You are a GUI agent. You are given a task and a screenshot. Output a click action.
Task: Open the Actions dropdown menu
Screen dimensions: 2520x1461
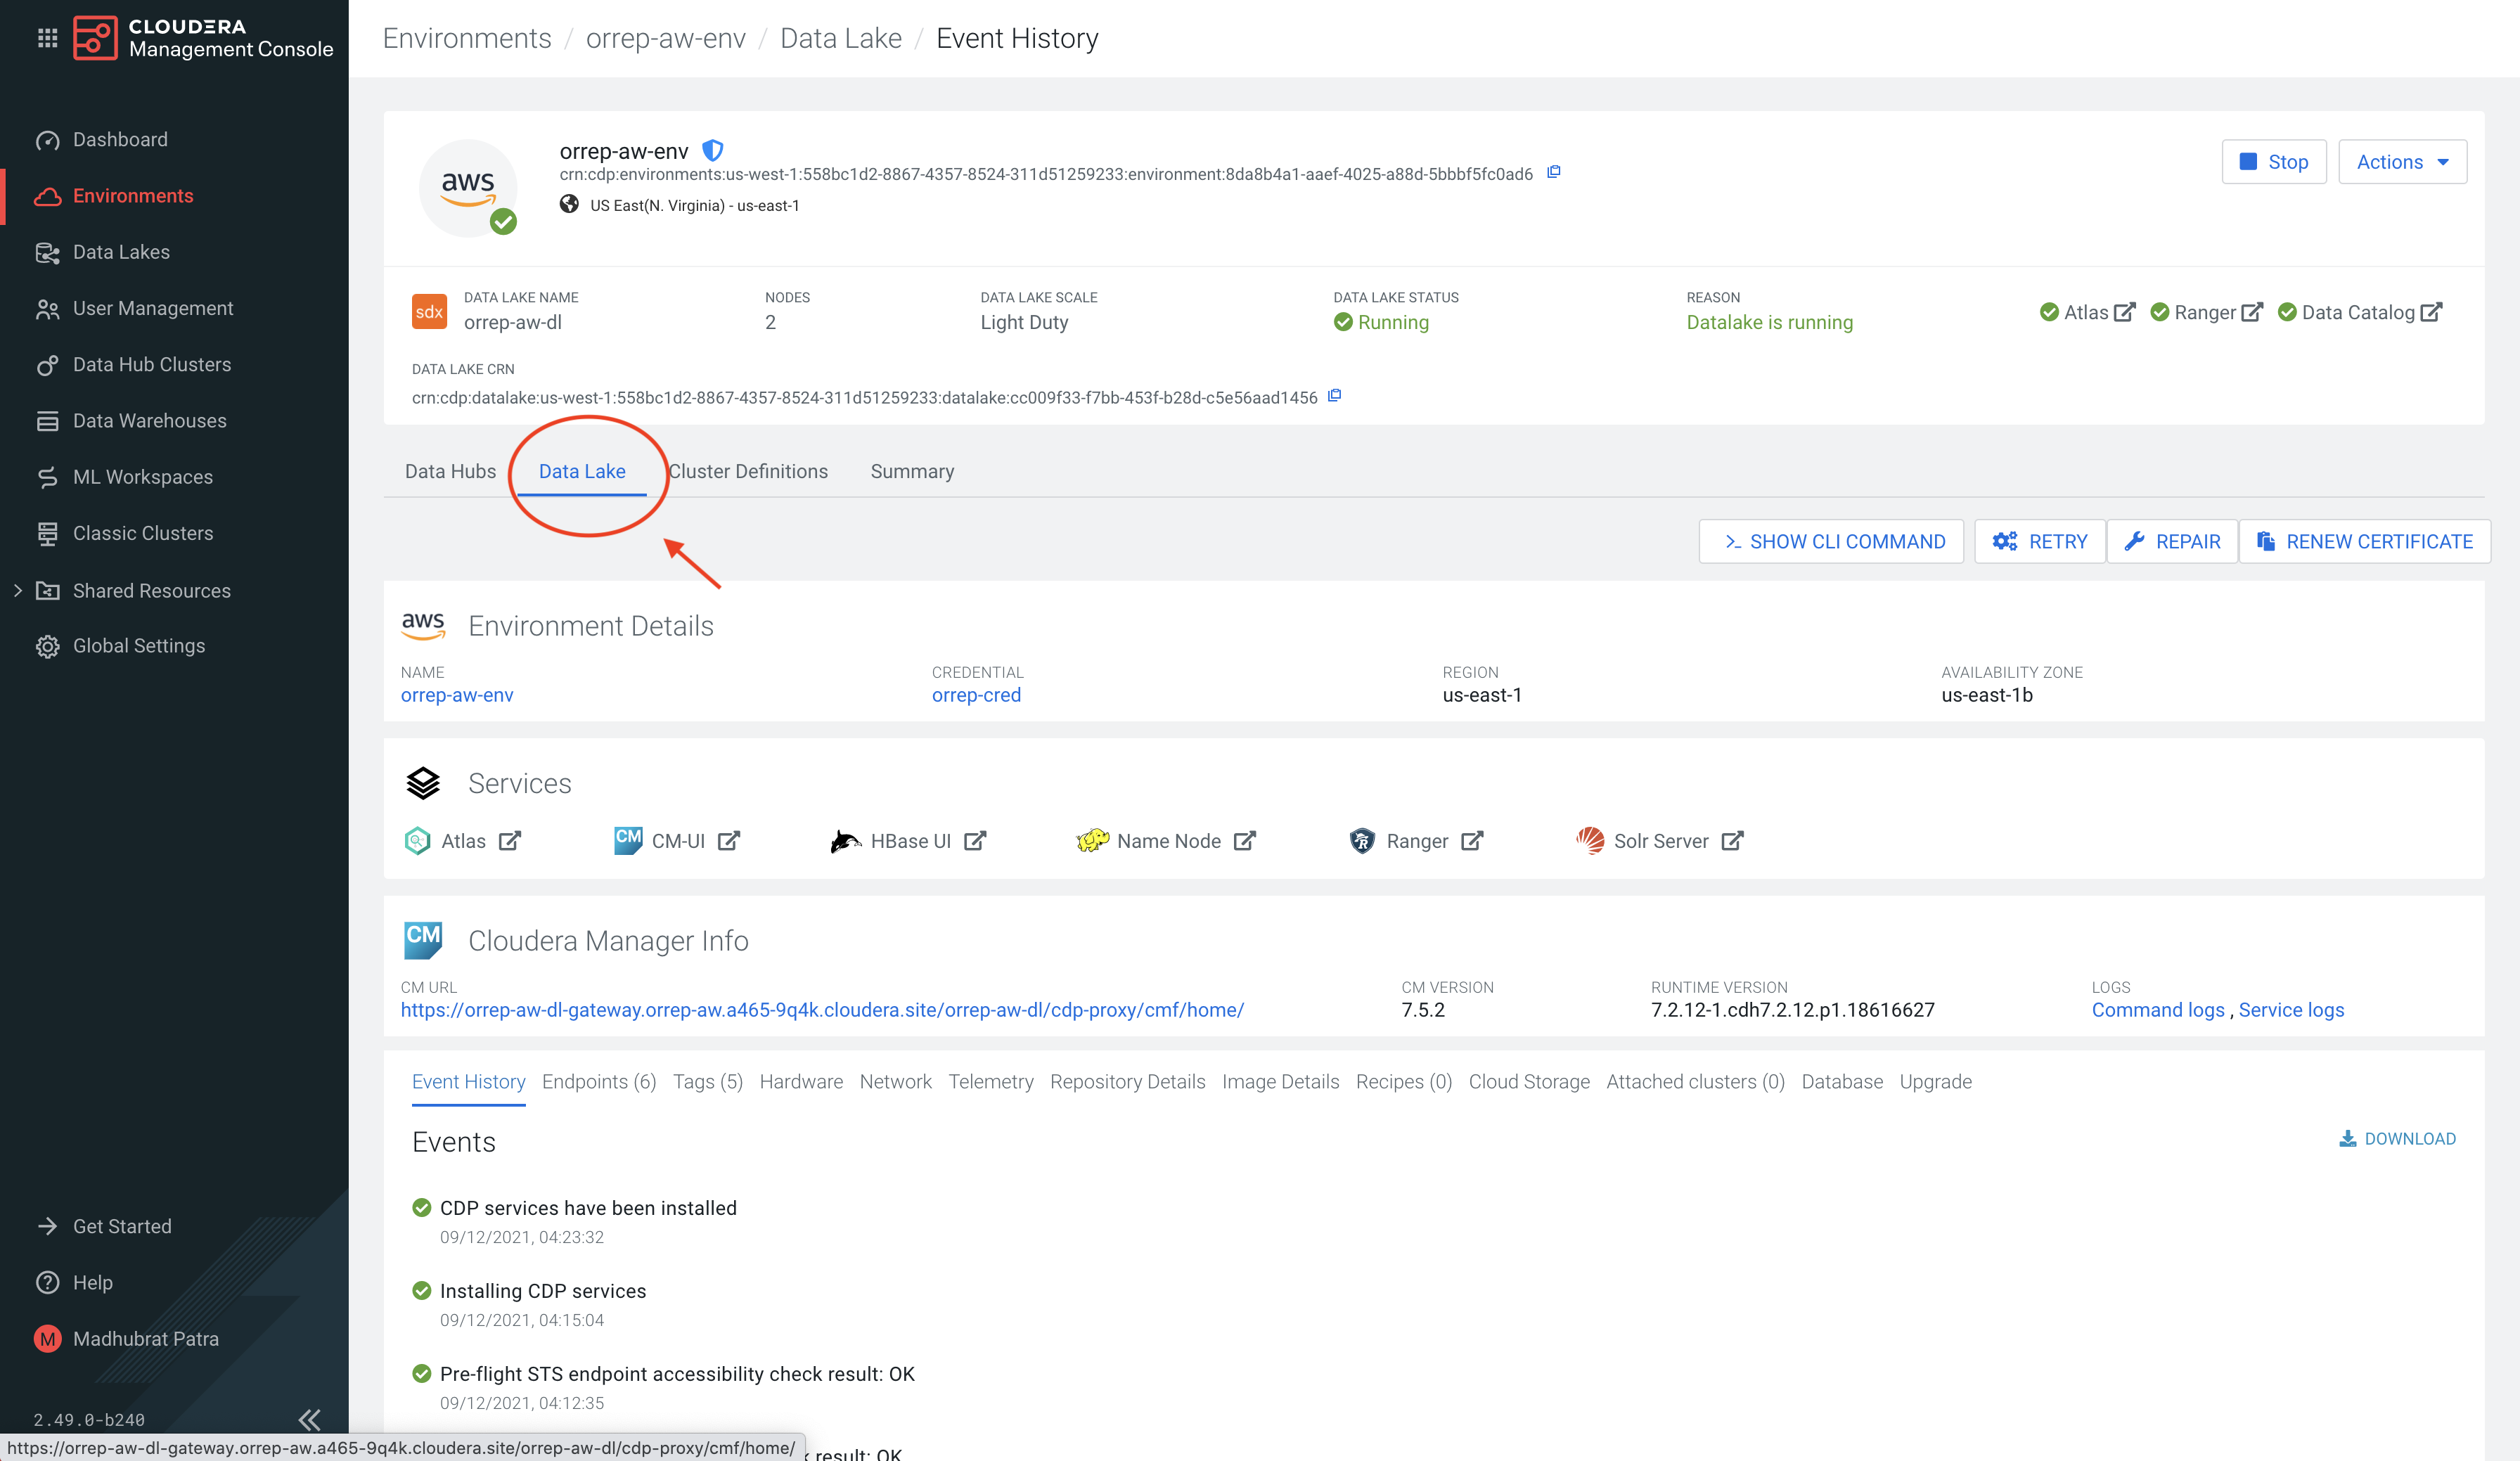click(x=2401, y=161)
